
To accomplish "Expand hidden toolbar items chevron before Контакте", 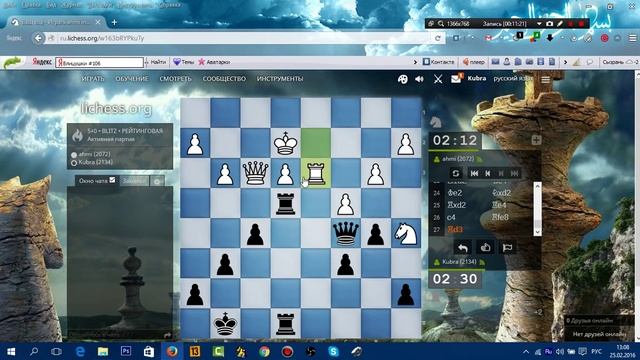I will tap(416, 62).
